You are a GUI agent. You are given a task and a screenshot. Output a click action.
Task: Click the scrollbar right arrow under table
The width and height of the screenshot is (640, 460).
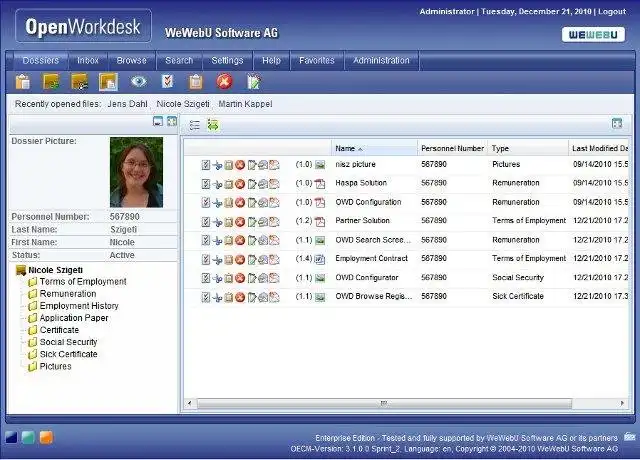622,404
